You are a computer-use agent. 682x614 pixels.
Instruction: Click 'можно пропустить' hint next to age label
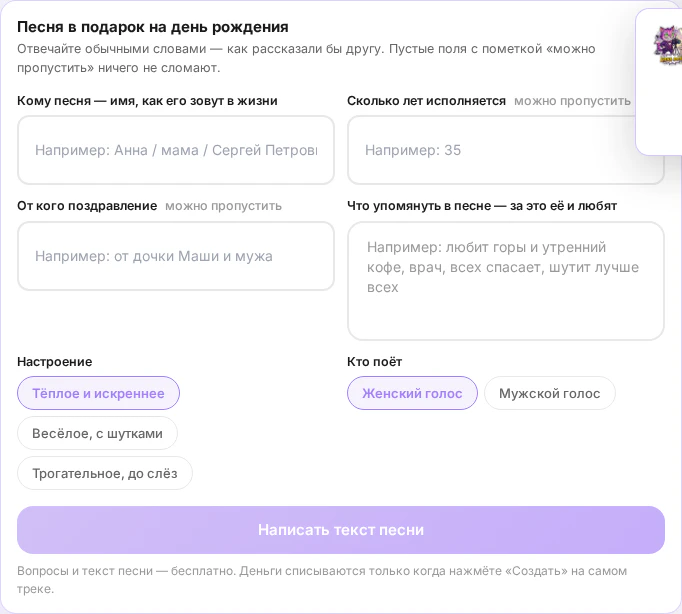tap(572, 101)
